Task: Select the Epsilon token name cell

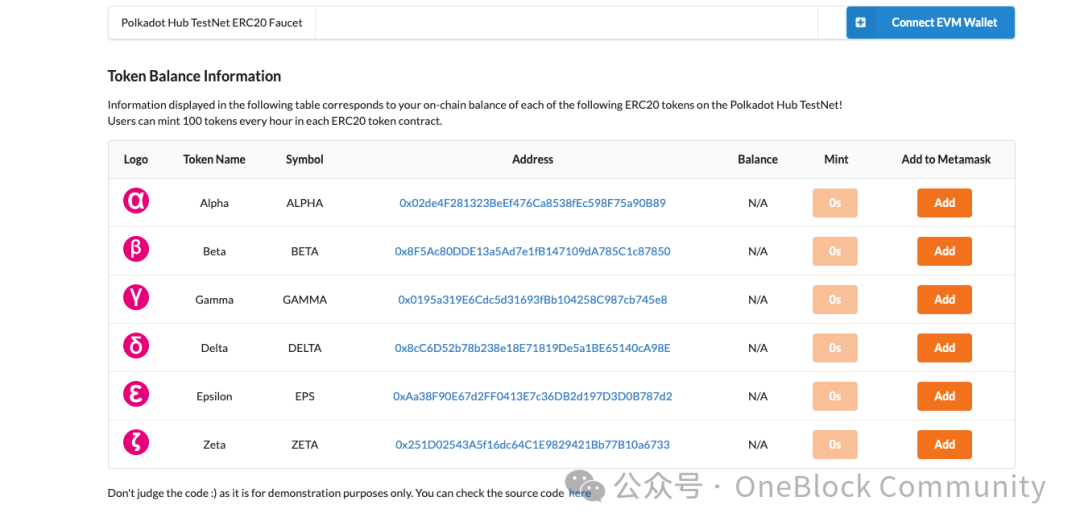Action: (214, 396)
